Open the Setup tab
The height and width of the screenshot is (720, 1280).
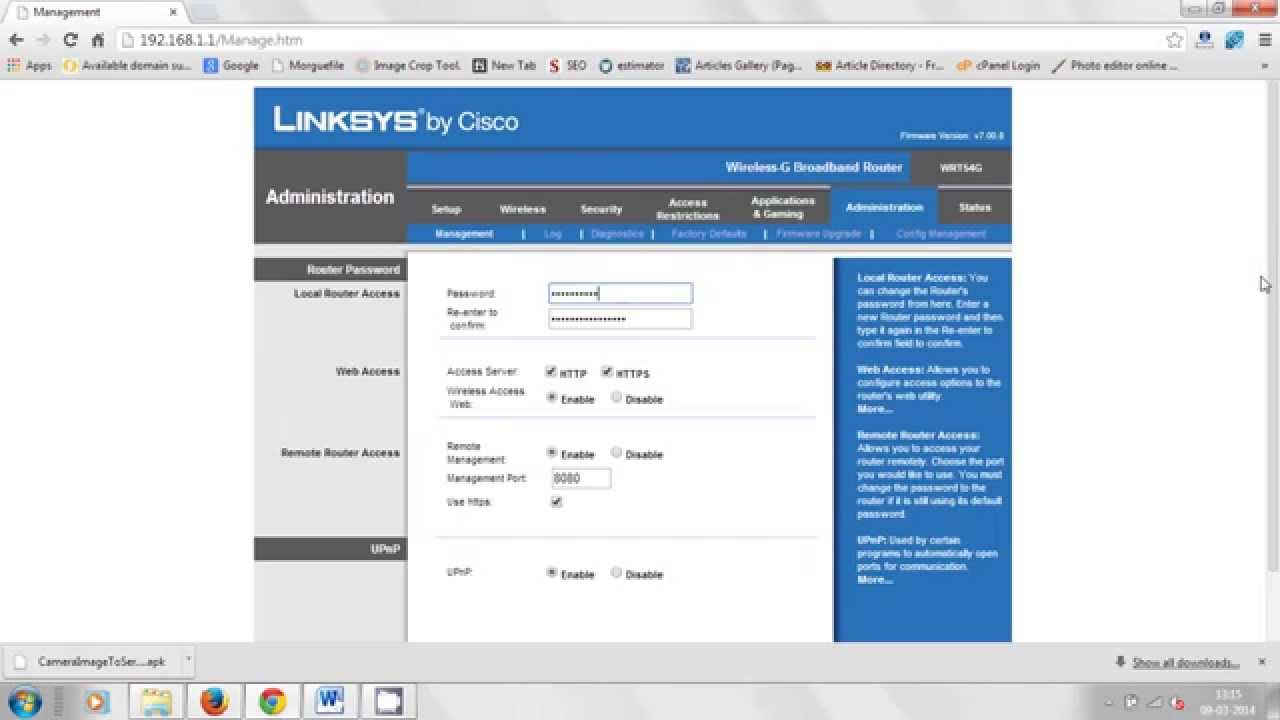point(446,209)
